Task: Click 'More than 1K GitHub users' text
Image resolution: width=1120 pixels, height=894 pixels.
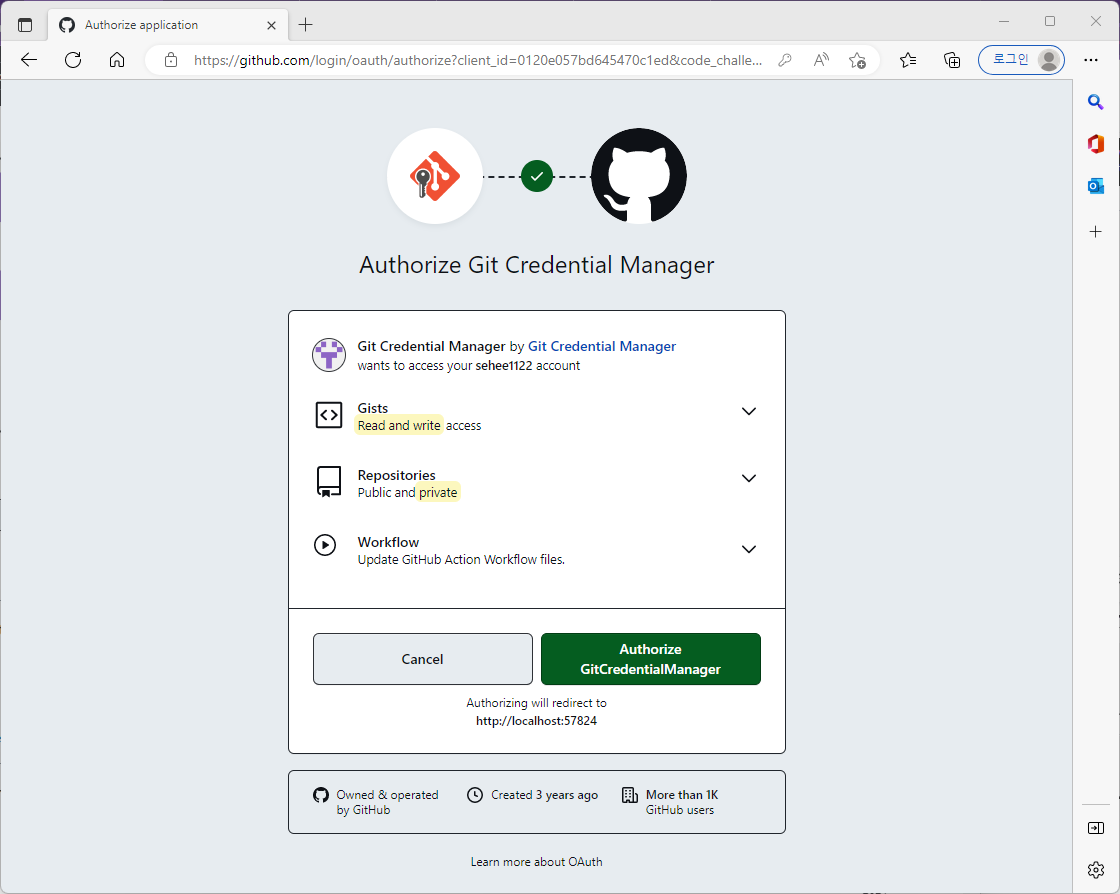Action: (x=681, y=802)
